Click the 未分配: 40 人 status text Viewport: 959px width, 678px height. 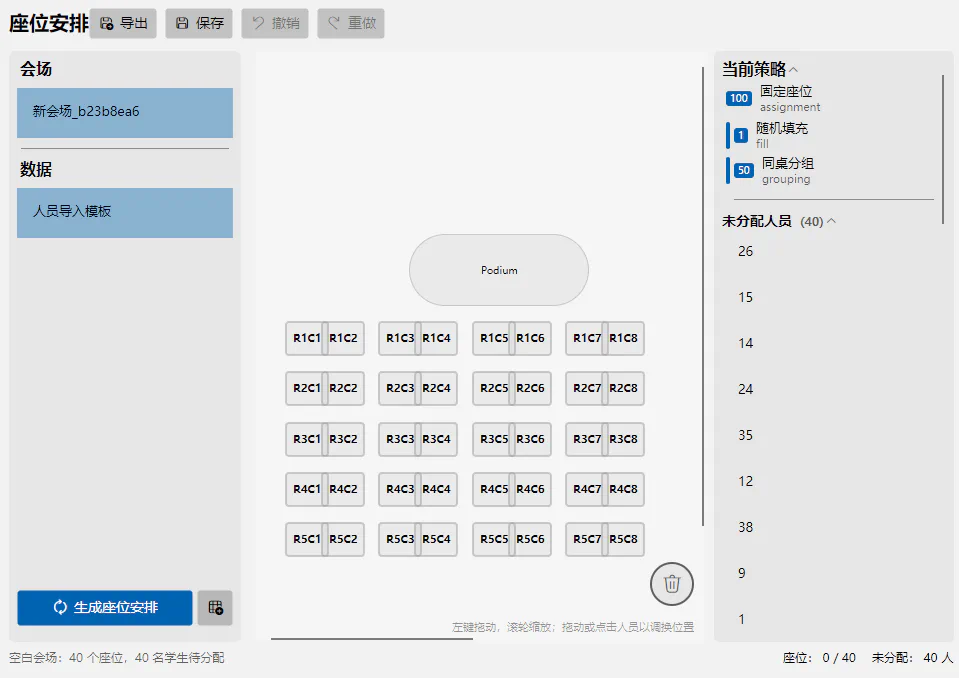(x=912, y=658)
